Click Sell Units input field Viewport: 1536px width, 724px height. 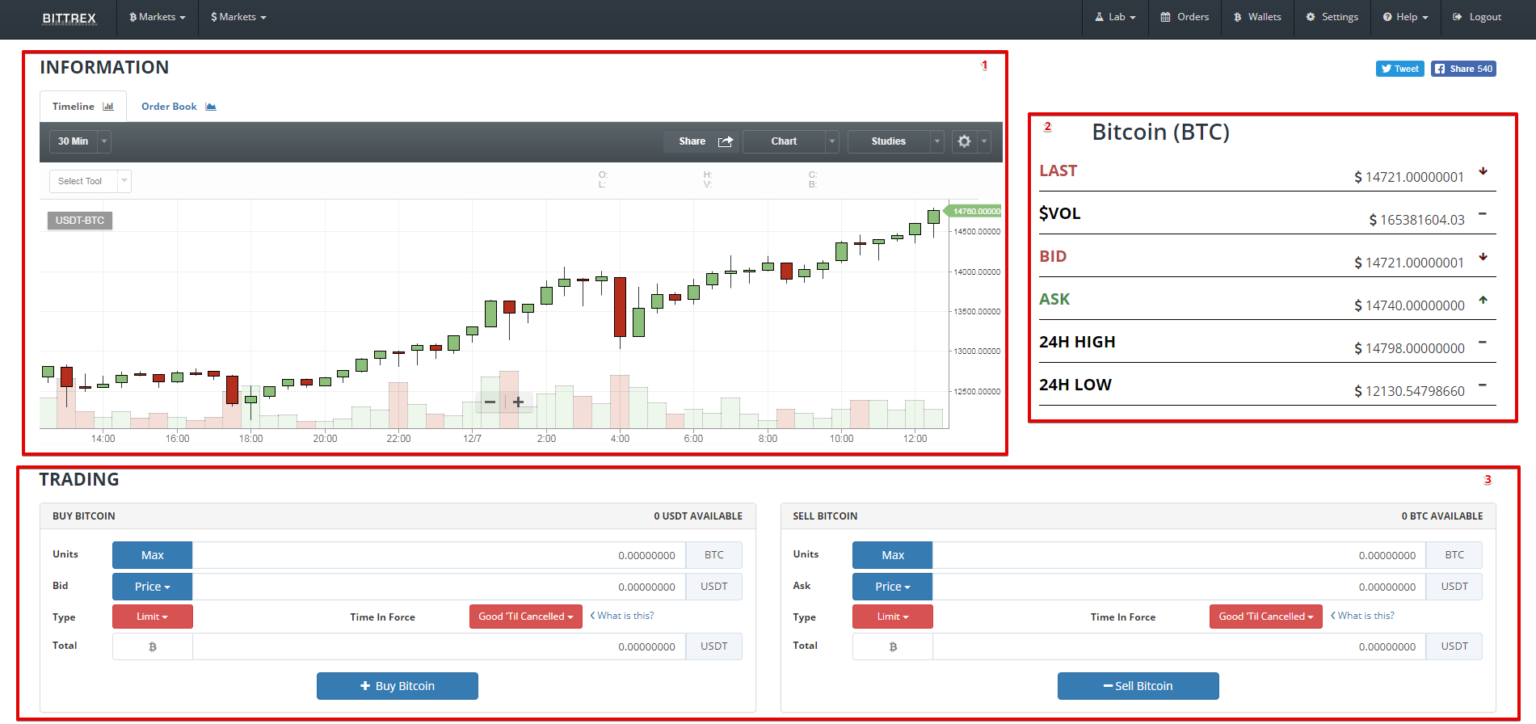click(x=1179, y=555)
